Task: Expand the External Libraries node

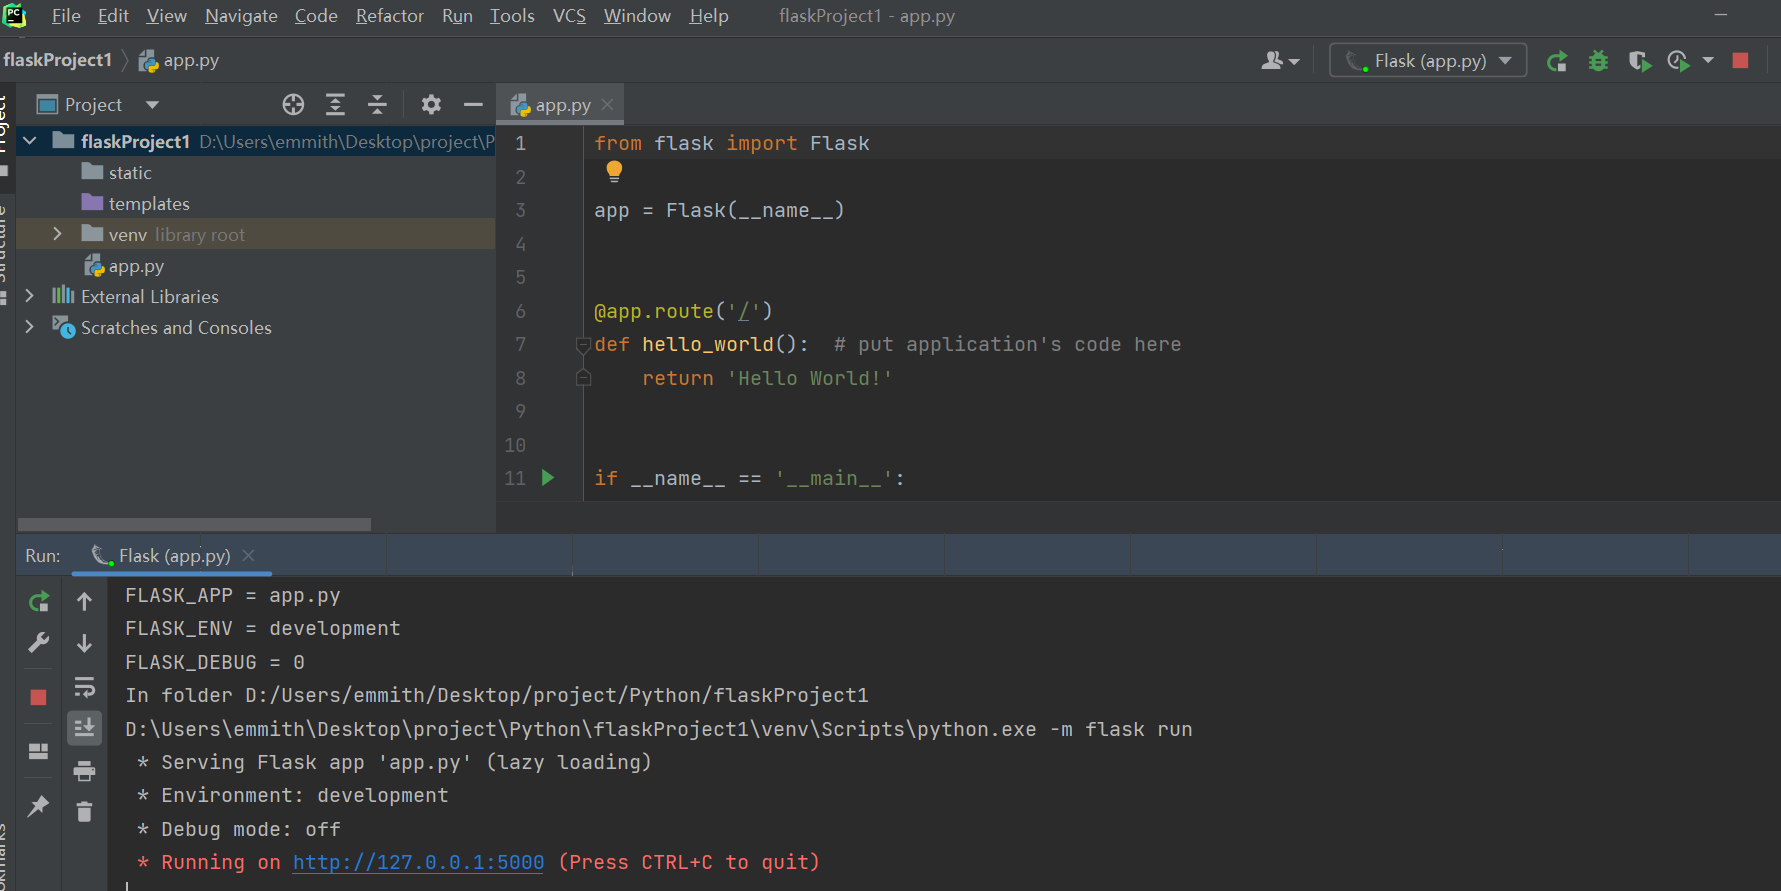Action: tap(29, 296)
